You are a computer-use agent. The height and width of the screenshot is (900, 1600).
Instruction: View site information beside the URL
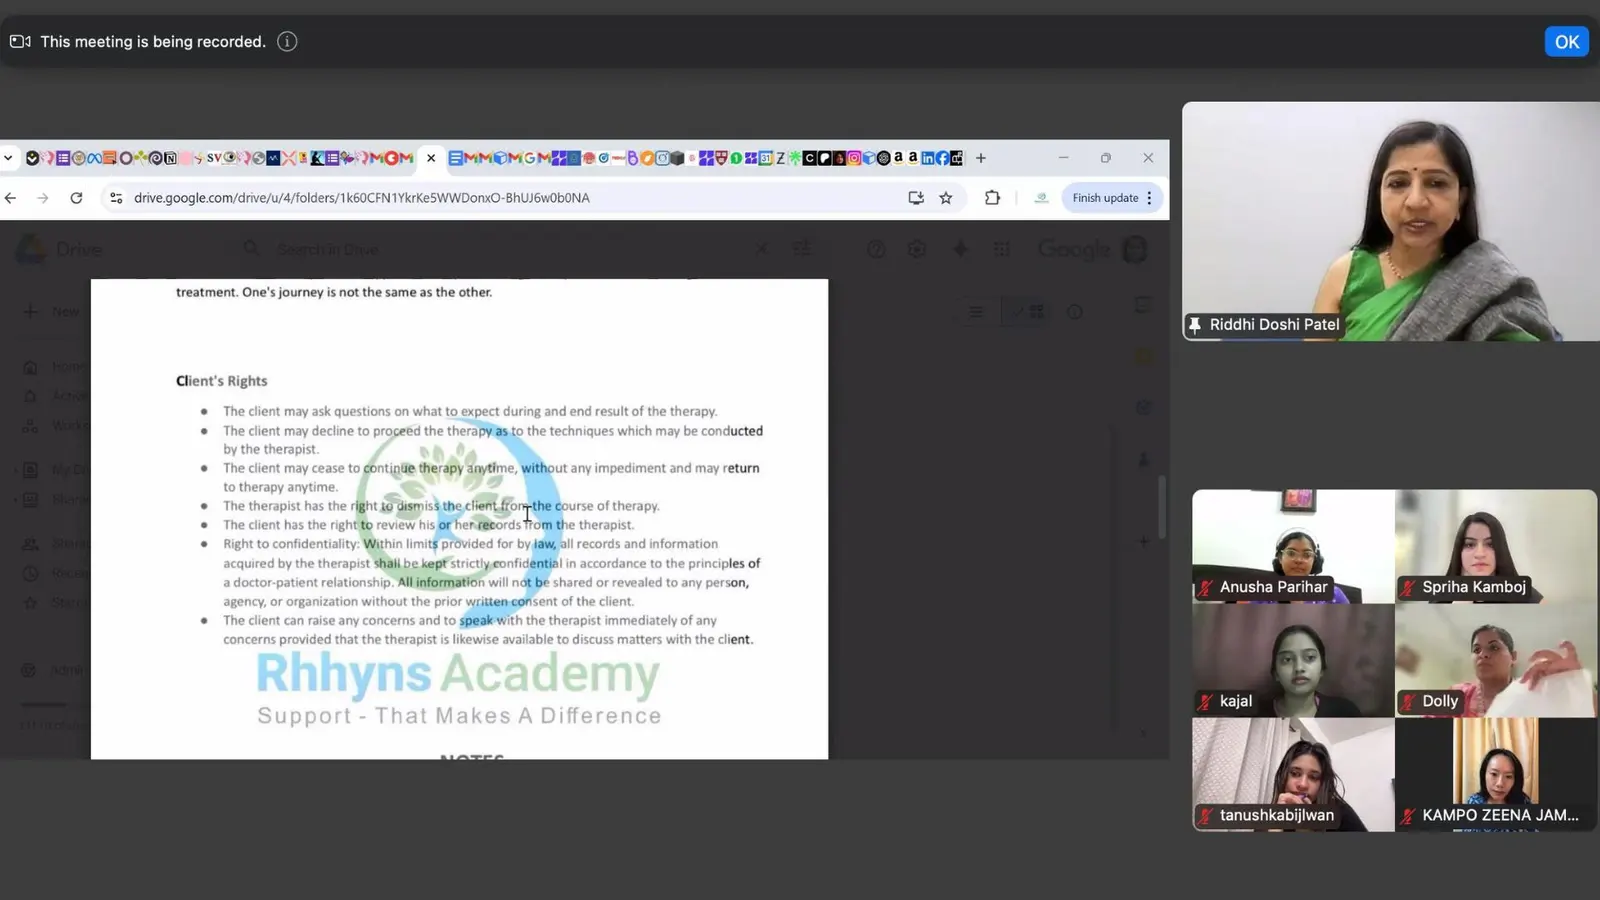tap(116, 198)
